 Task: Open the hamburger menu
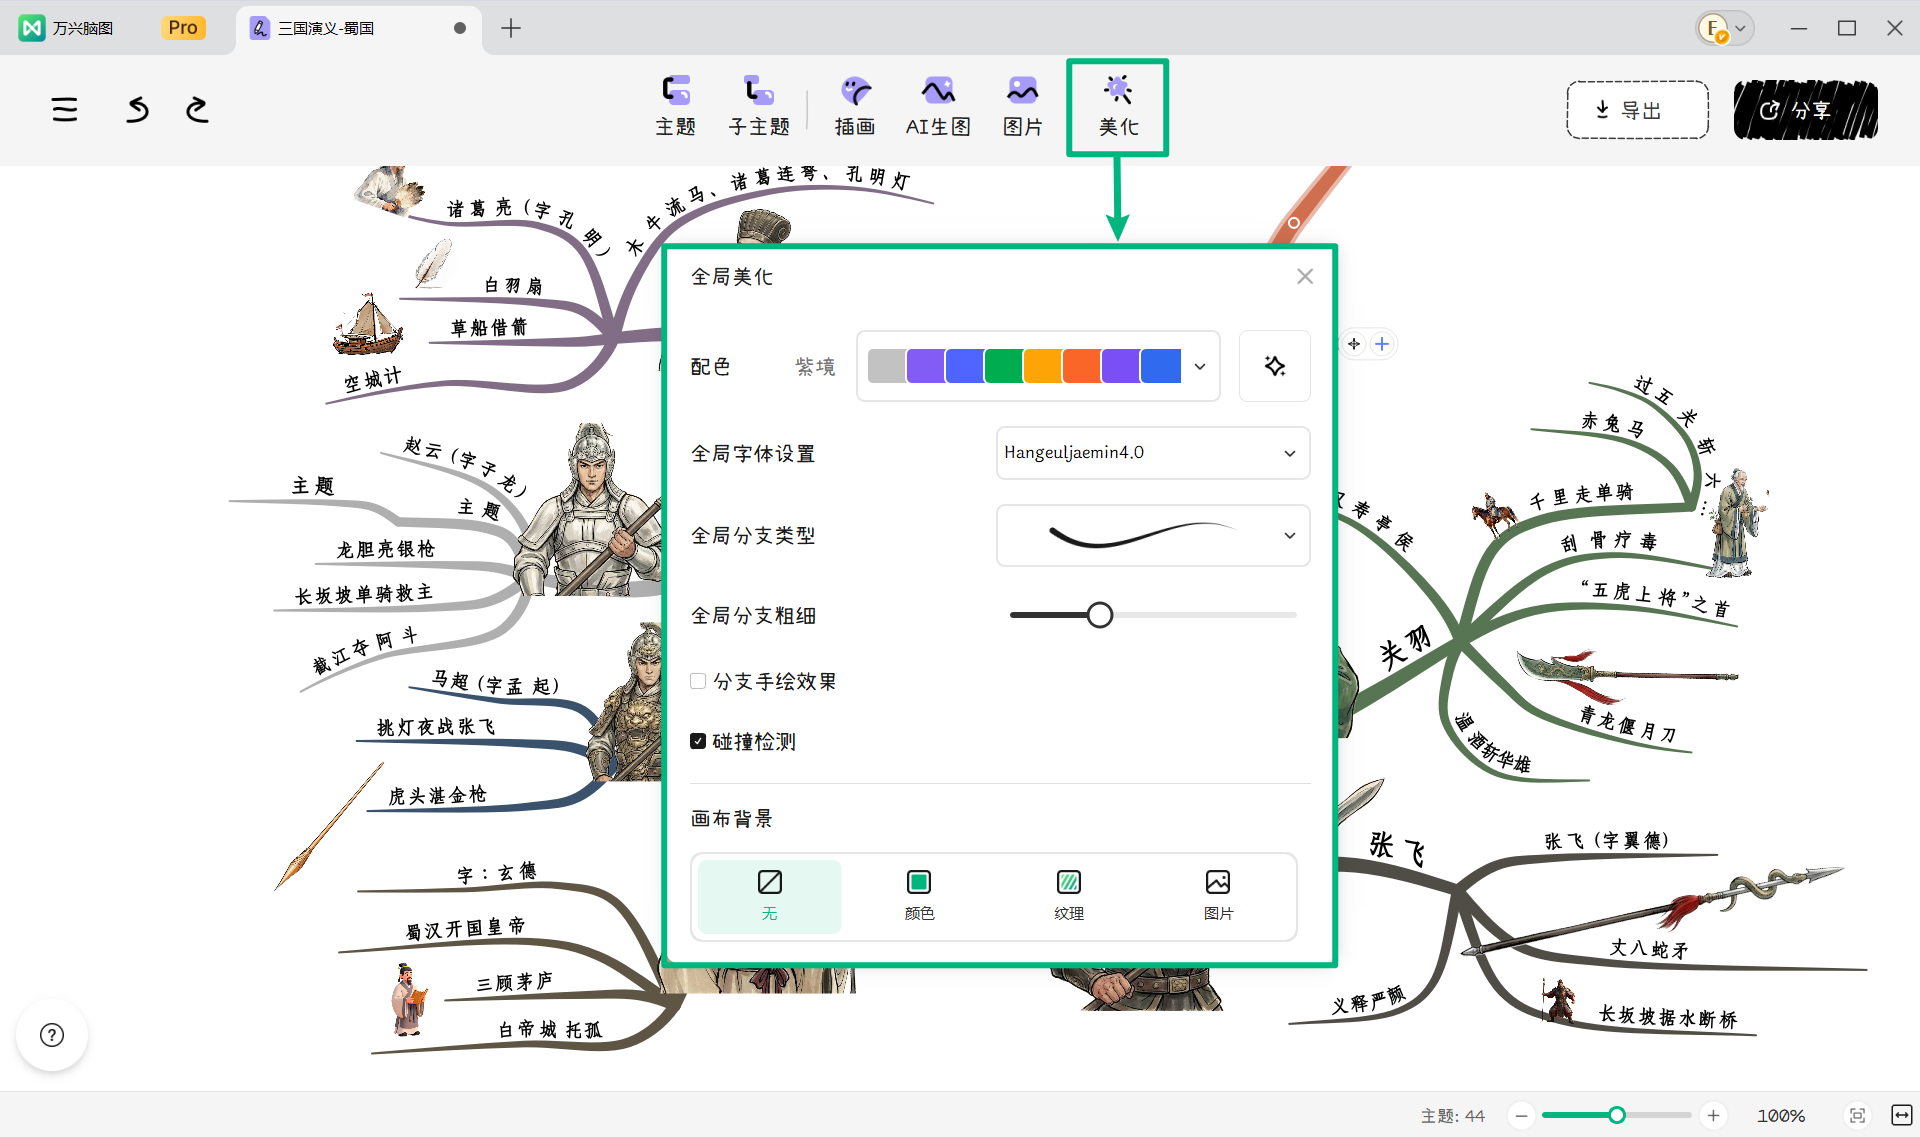(65, 109)
